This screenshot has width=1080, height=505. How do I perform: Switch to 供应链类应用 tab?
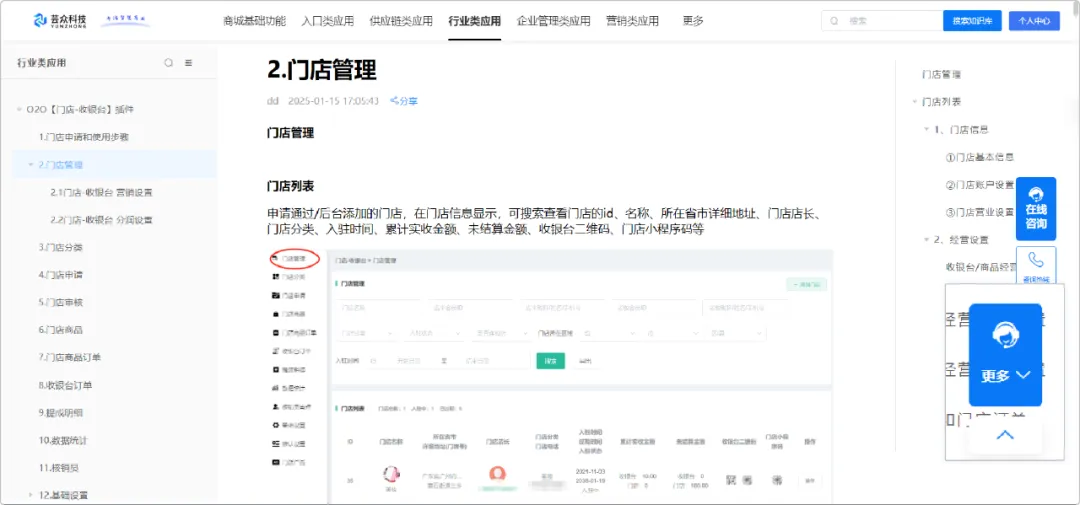pyautogui.click(x=401, y=21)
